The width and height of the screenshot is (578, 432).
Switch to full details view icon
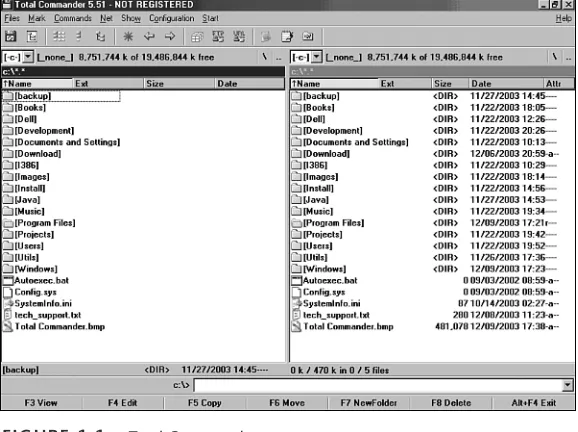tap(79, 36)
